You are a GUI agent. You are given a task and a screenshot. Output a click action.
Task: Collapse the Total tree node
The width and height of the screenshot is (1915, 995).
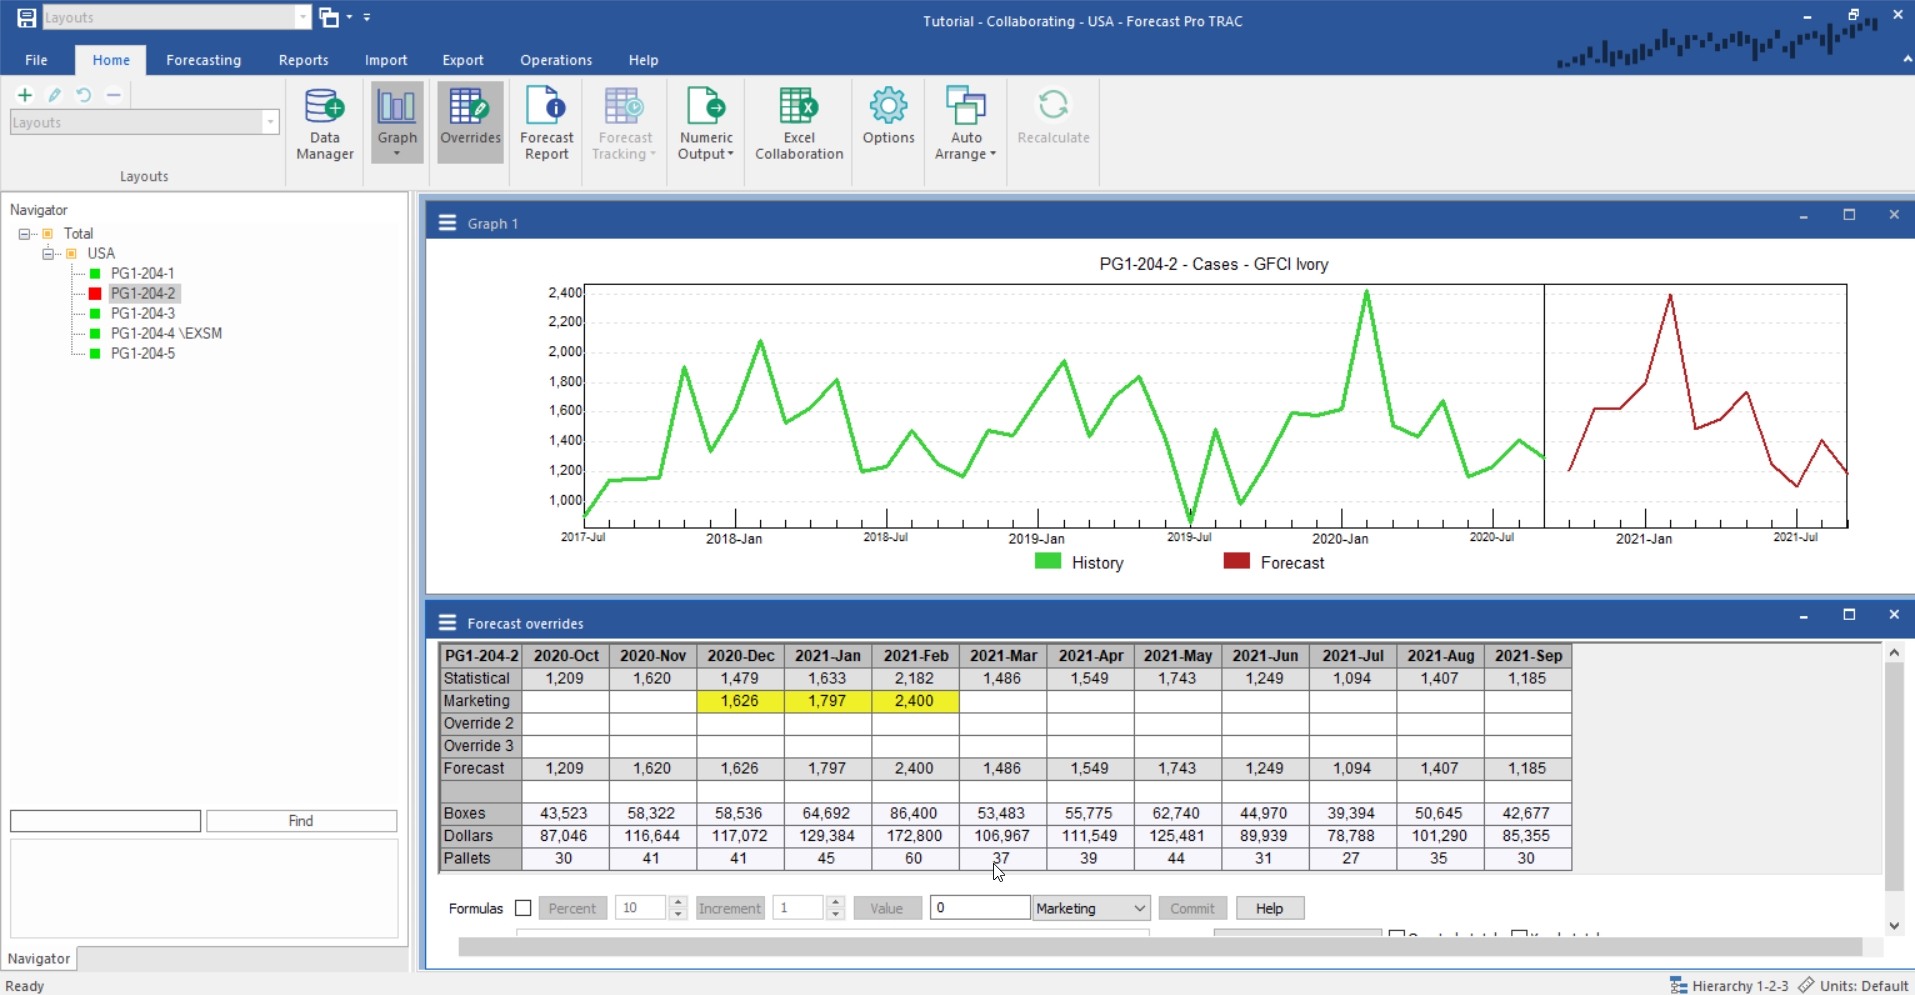pos(24,234)
